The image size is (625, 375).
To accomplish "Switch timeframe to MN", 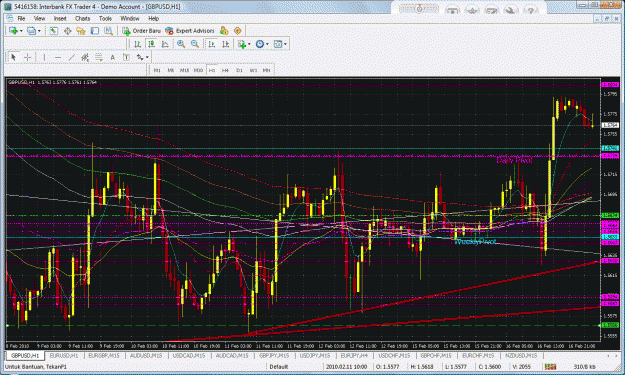I will (267, 70).
